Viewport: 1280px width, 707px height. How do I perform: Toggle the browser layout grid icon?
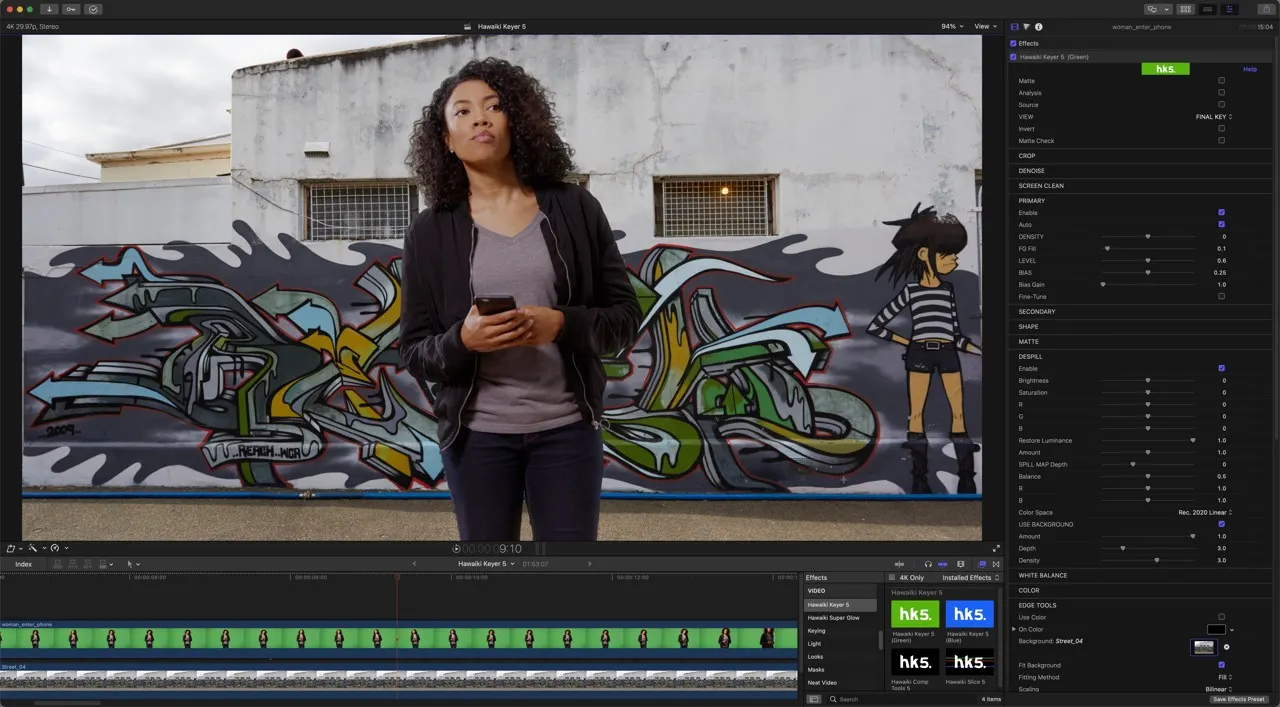pos(1186,9)
